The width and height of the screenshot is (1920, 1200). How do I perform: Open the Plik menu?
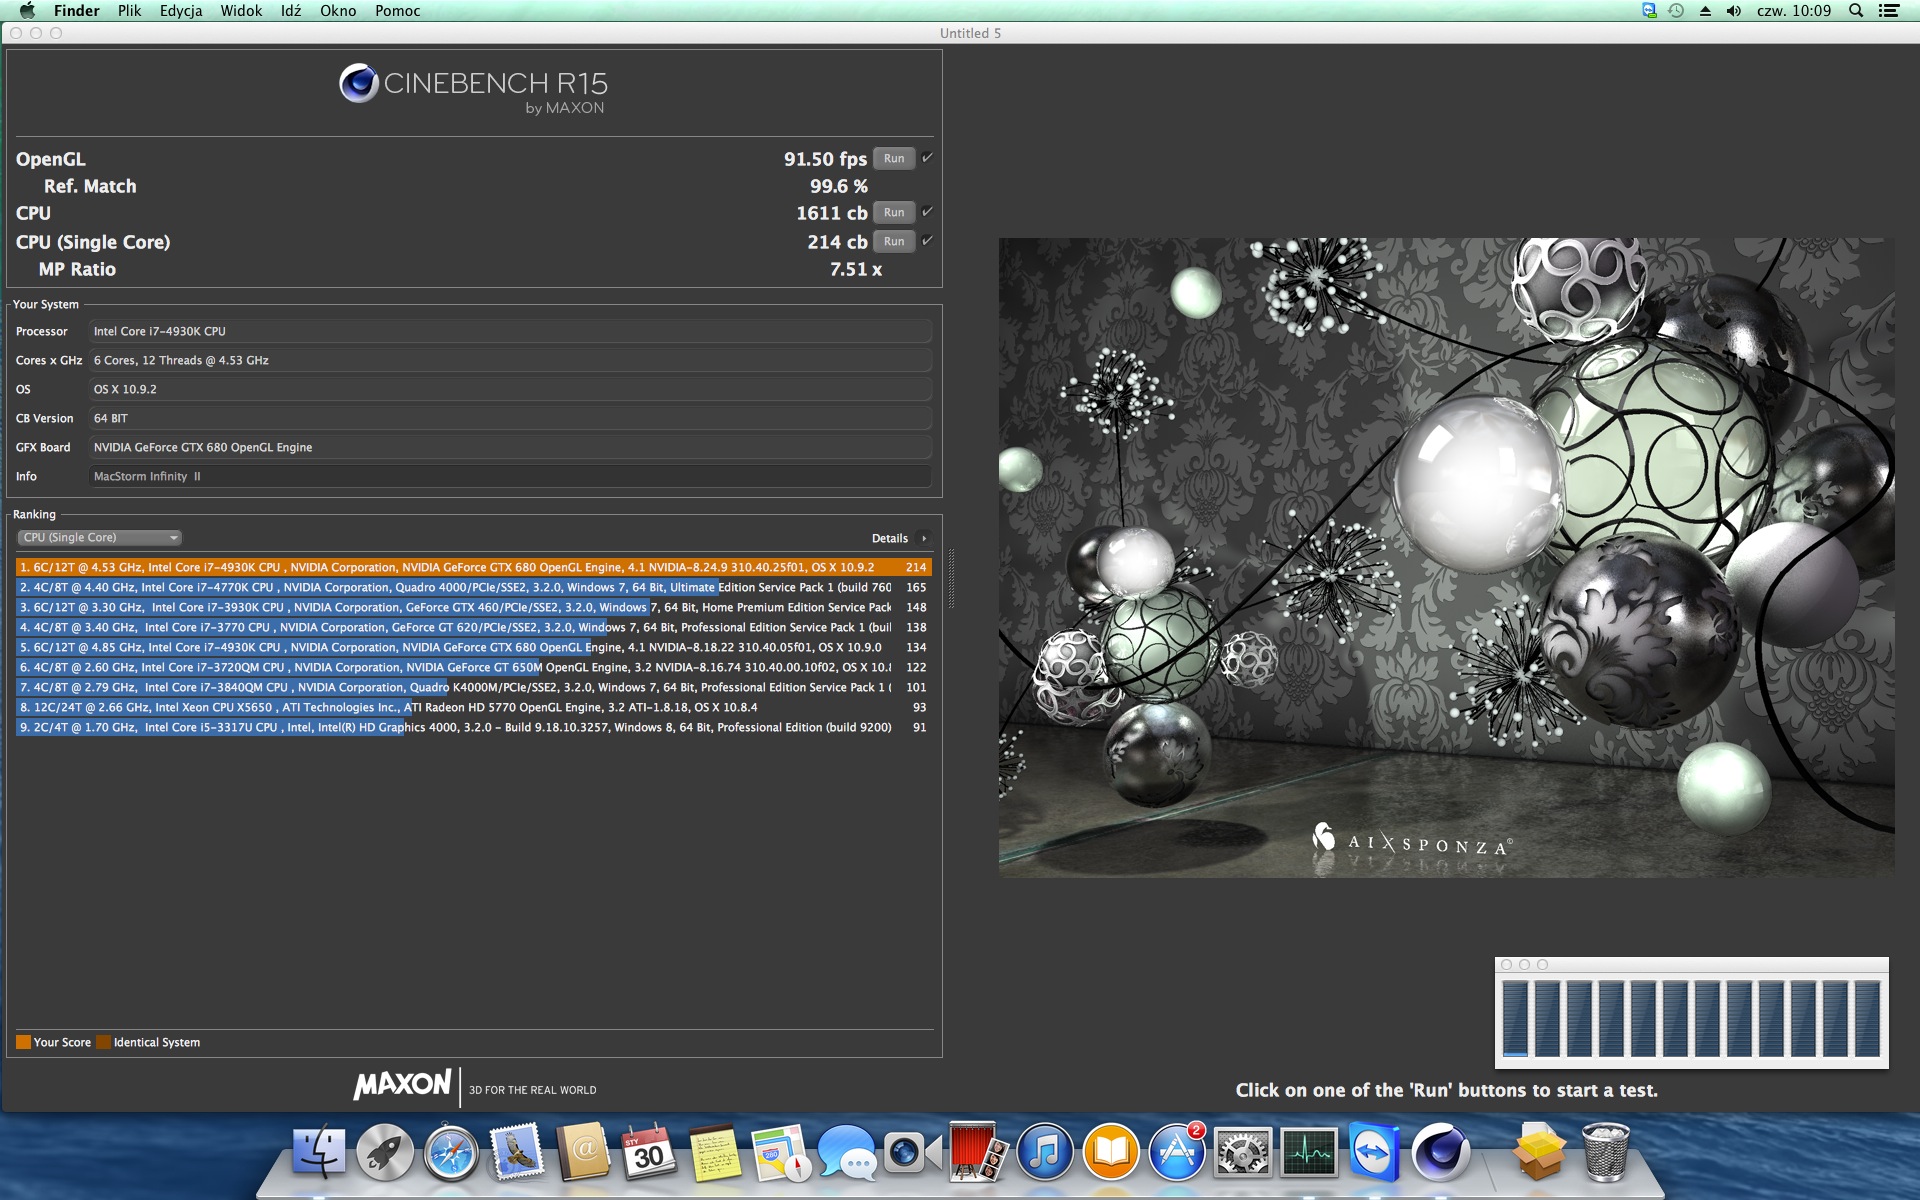(x=129, y=11)
